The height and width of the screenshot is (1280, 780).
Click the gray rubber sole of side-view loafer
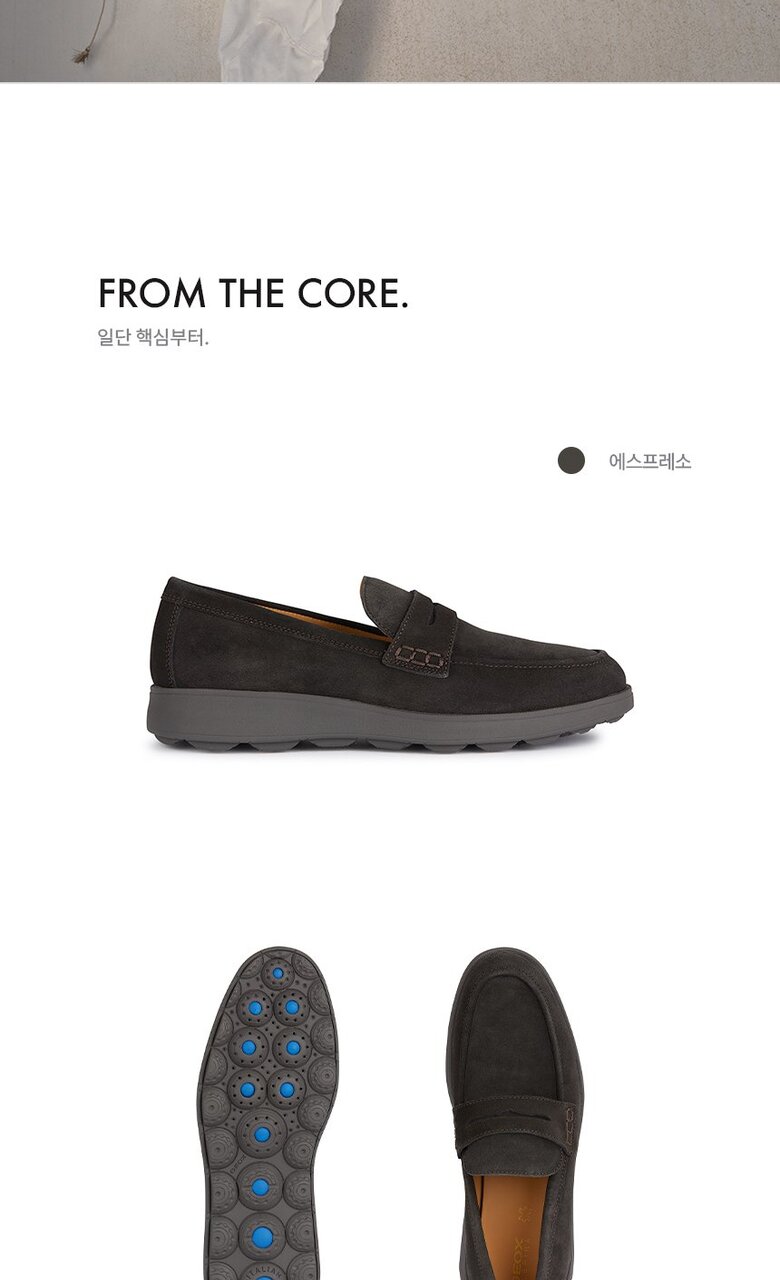(390, 718)
